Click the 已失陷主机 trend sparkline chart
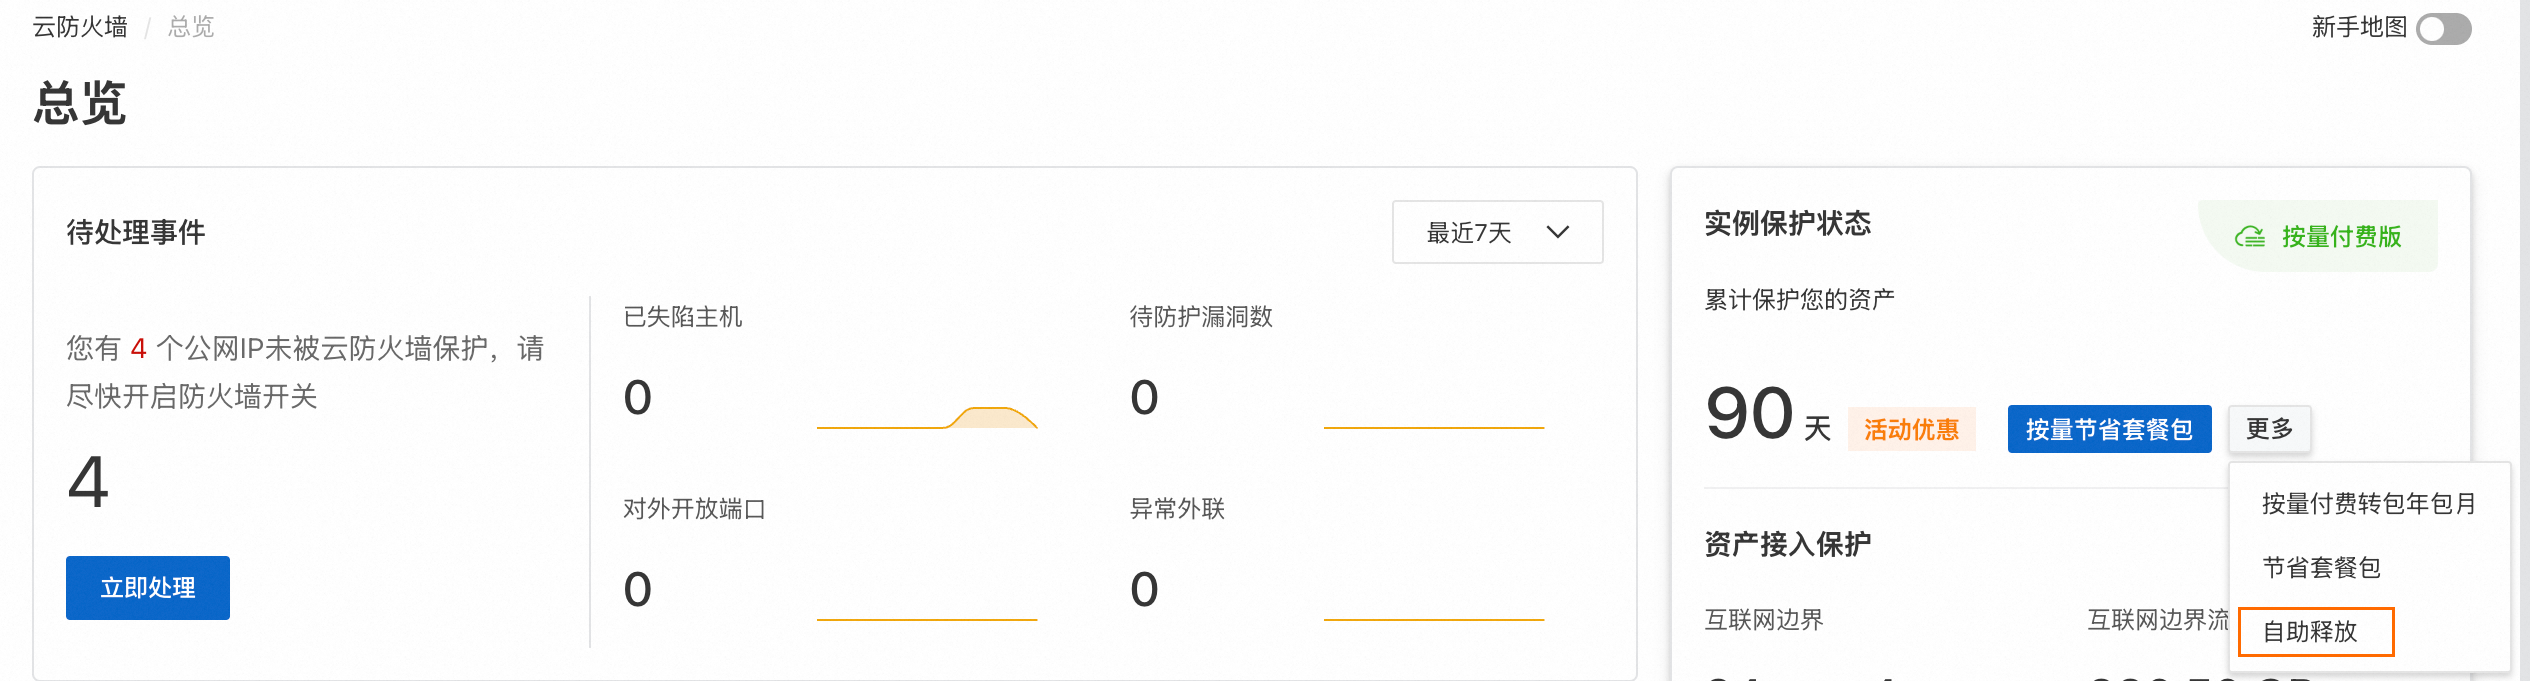The width and height of the screenshot is (2530, 681). 927,417
